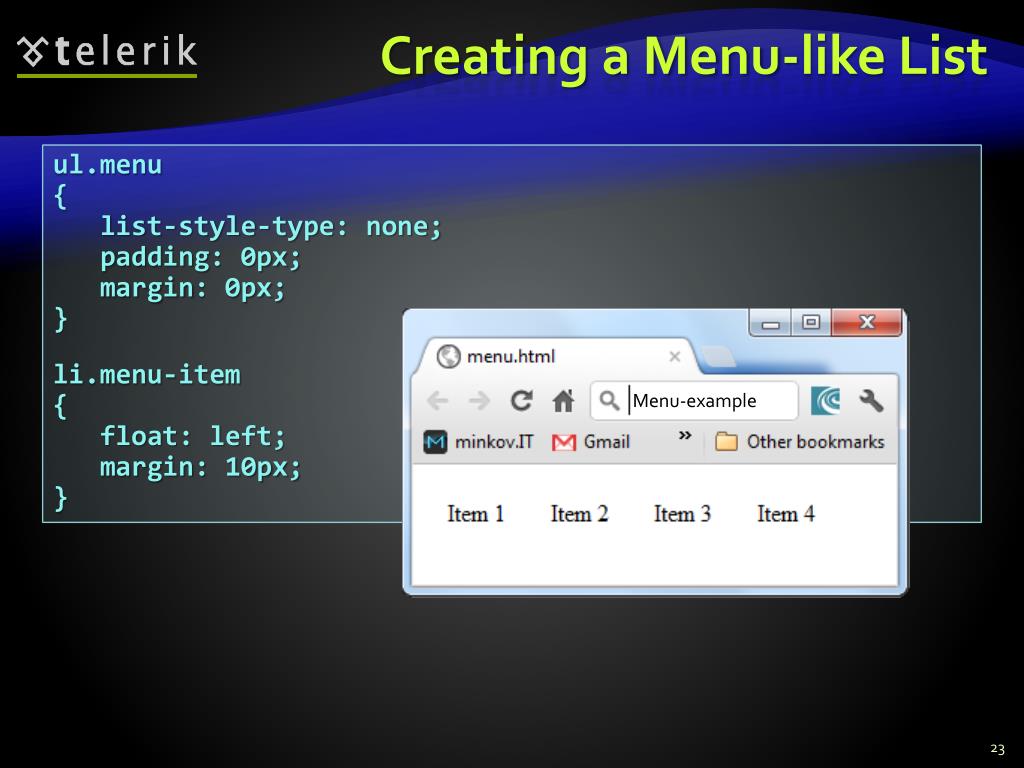Click the globe favicon on menu.html tab

(x=449, y=356)
